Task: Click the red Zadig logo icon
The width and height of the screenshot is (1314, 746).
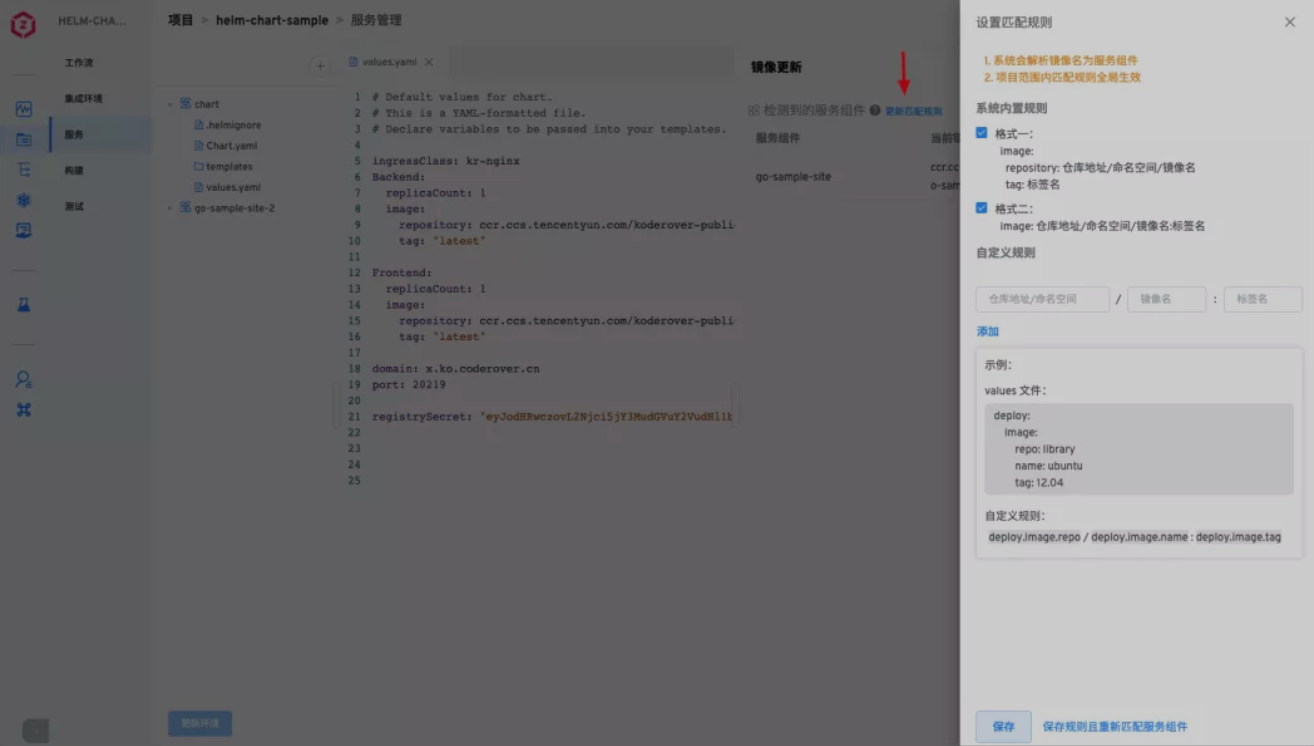Action: (23, 24)
